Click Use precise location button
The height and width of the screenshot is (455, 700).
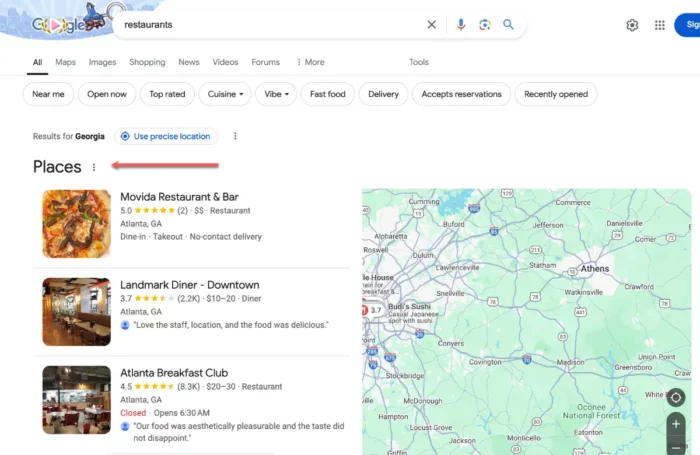pos(166,136)
